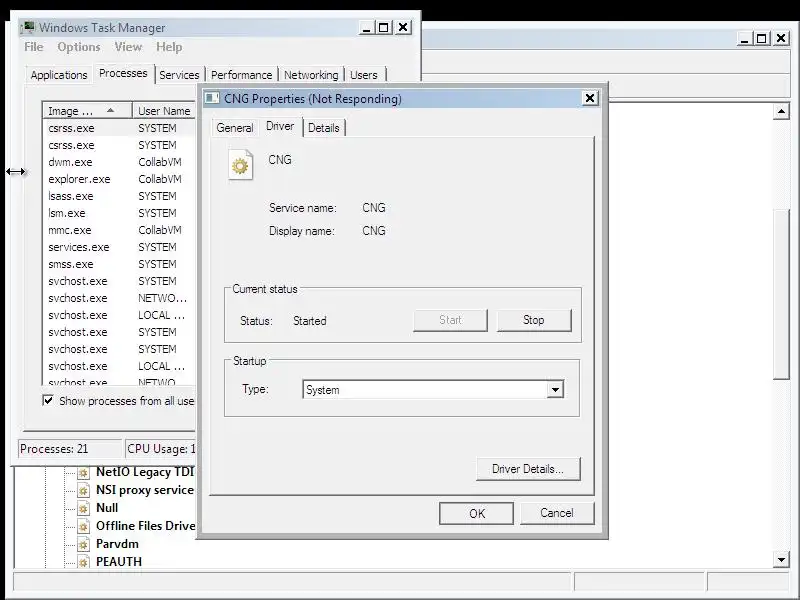
Task: Select the PEAUTH driver icon
Action: (83, 562)
